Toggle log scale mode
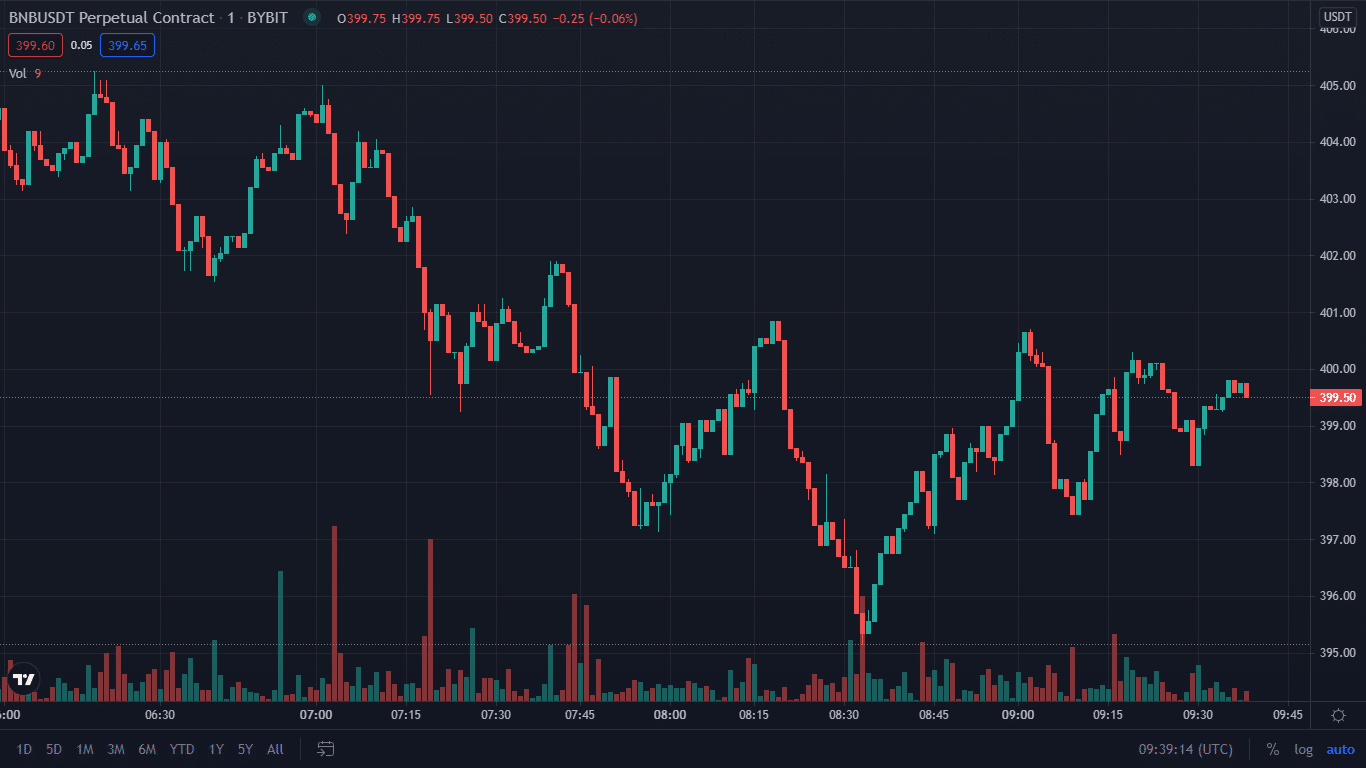The image size is (1366, 768). coord(1303,749)
